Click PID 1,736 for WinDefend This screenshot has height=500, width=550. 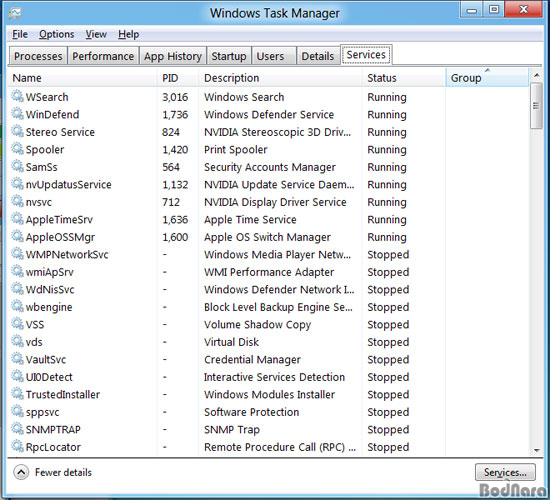click(175, 115)
